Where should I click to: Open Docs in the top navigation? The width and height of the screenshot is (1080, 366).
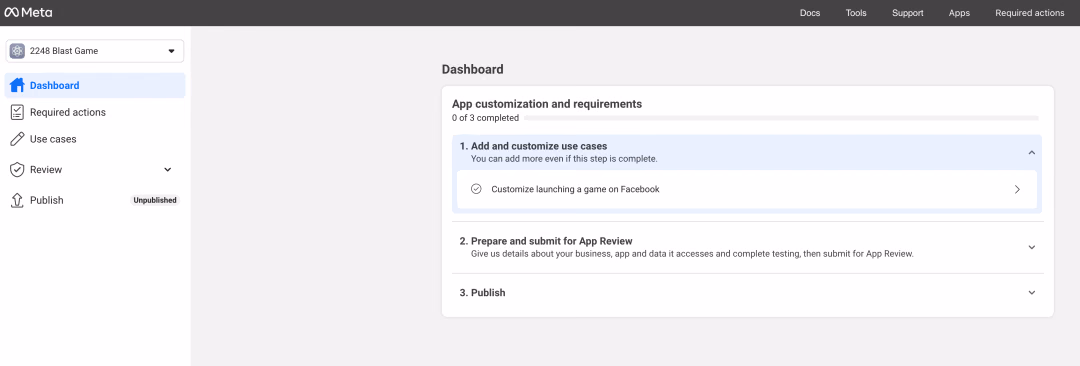[810, 12]
